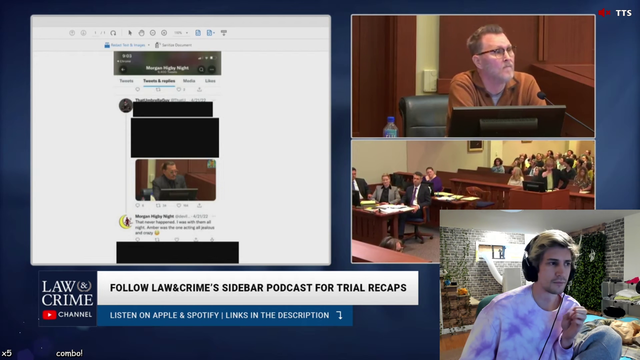Viewport: 640px width, 360px height.
Task: Click Sanitize Document button
Action: tap(173, 45)
